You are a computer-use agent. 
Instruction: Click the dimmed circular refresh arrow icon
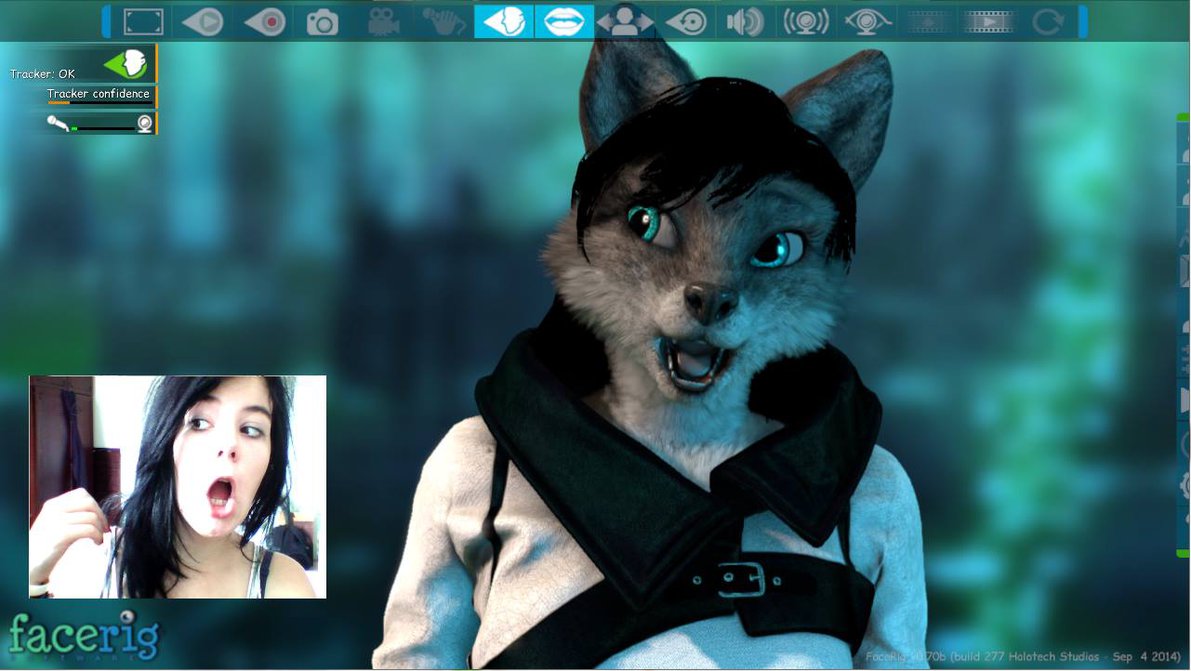click(1048, 21)
